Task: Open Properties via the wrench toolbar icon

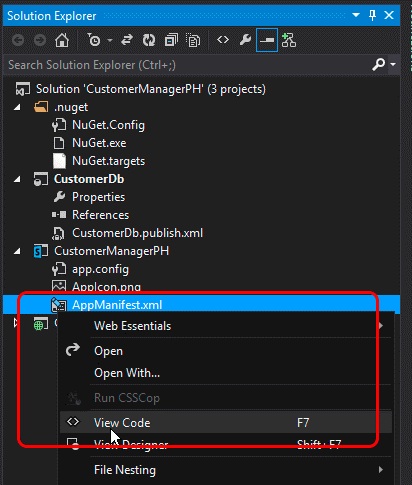Action: [245, 40]
